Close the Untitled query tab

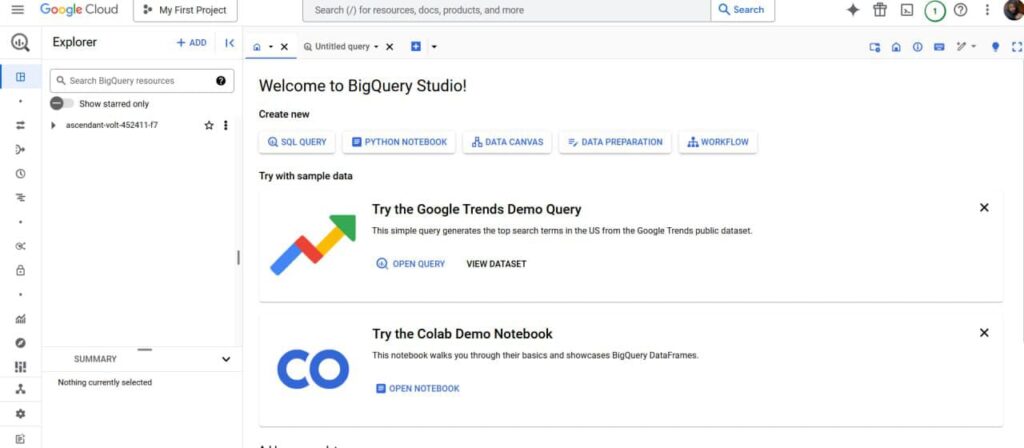390,47
